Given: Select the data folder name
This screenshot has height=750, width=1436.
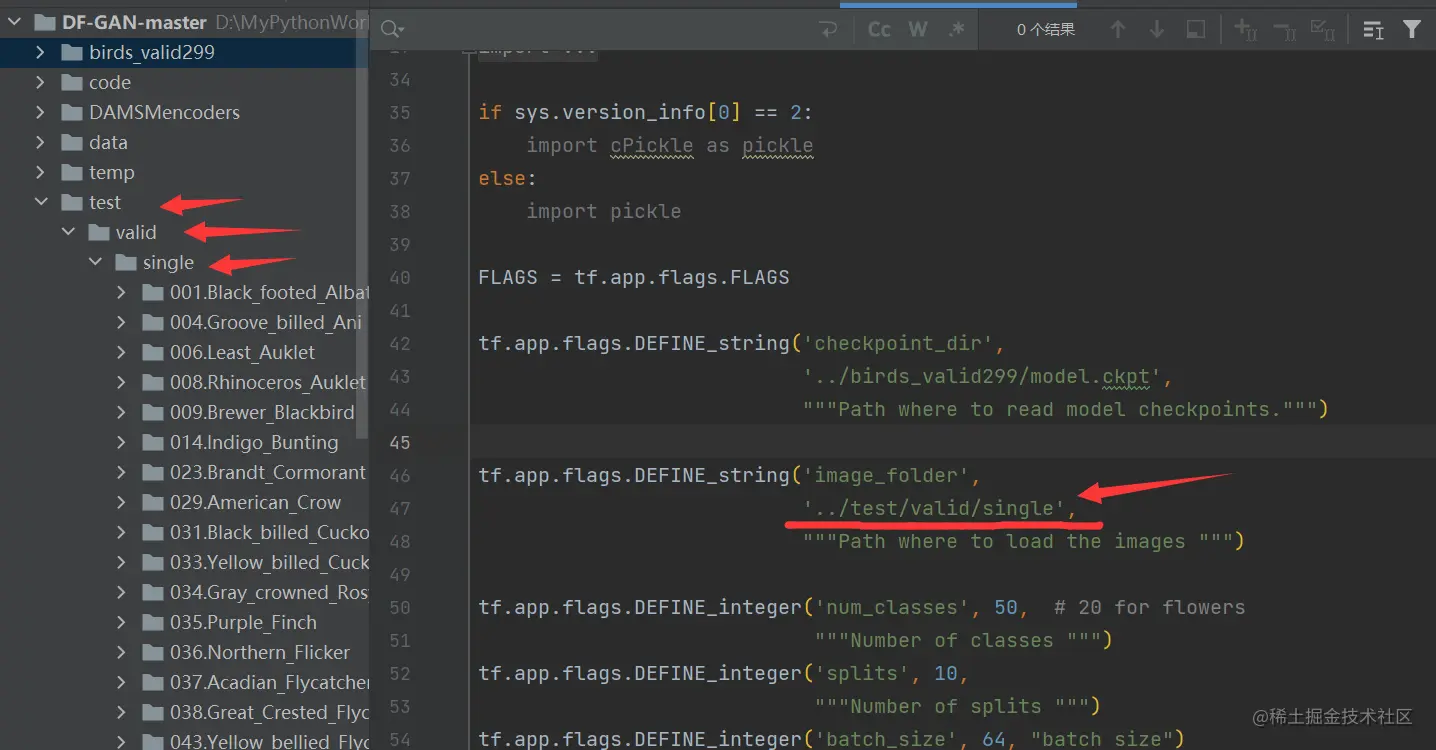Looking at the screenshot, I should tap(108, 142).
